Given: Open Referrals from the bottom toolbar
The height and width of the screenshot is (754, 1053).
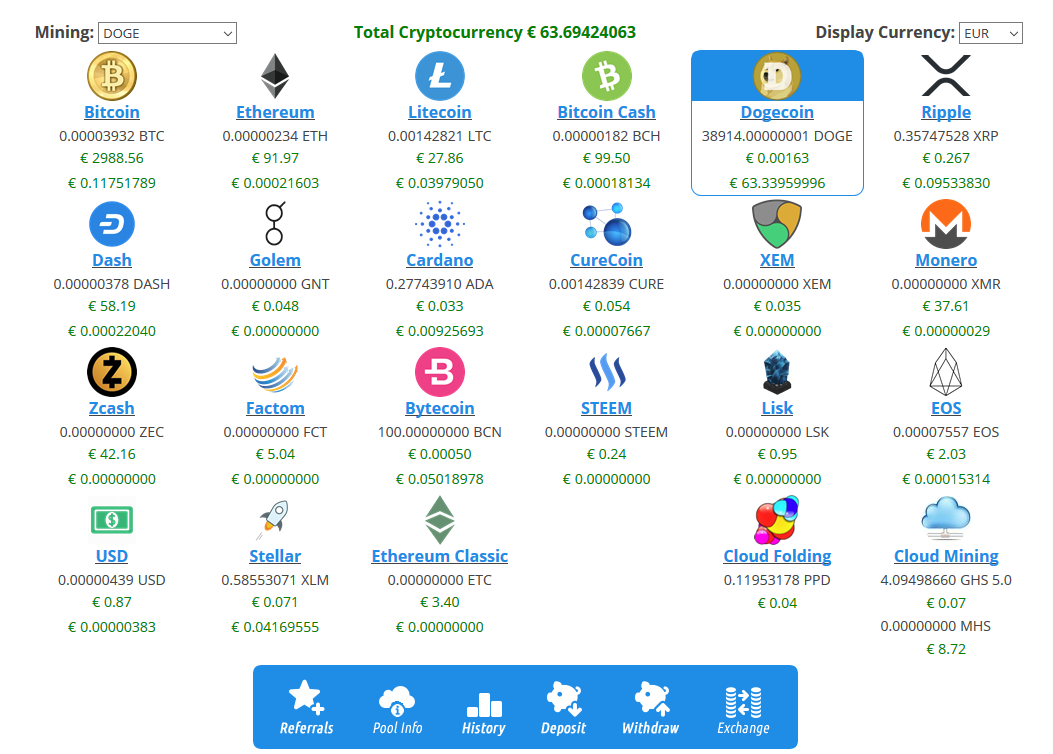Looking at the screenshot, I should pos(306,707).
